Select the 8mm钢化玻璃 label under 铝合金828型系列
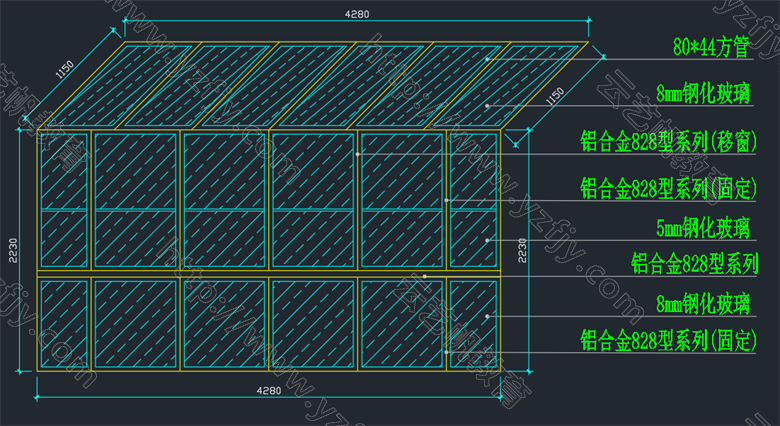780x426 pixels. click(702, 304)
